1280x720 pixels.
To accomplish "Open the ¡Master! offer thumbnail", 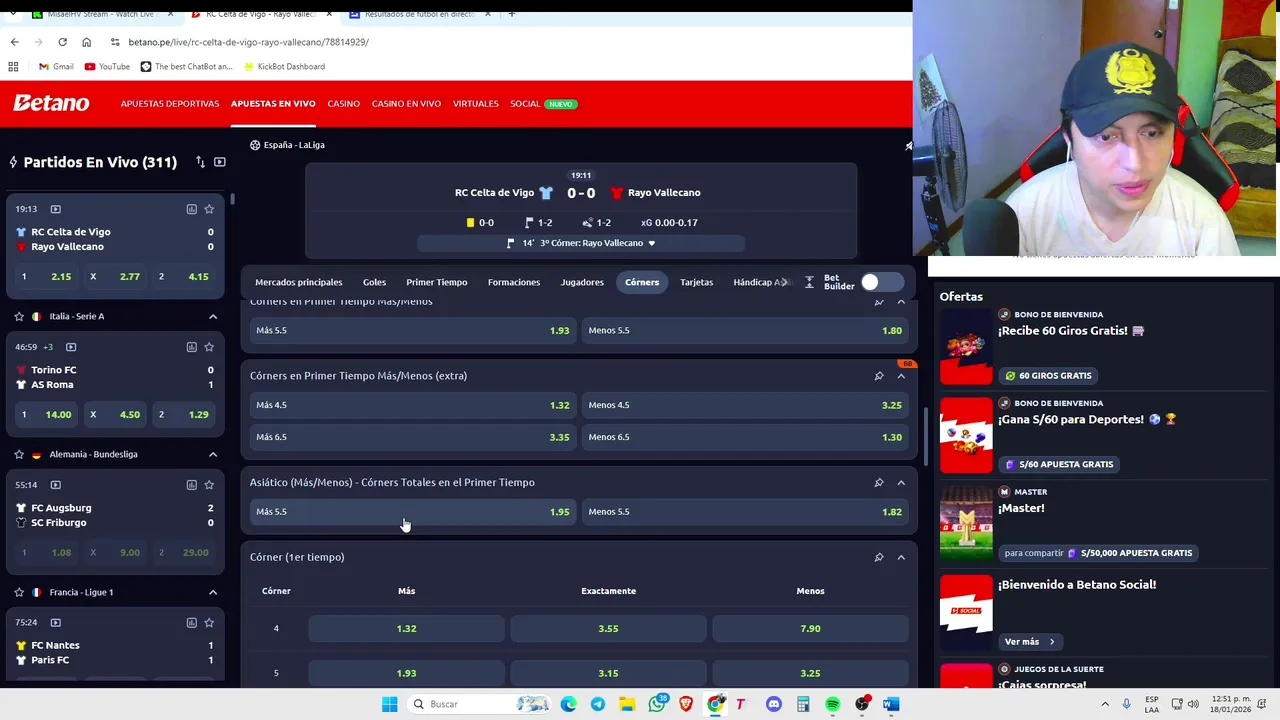I will click(966, 523).
